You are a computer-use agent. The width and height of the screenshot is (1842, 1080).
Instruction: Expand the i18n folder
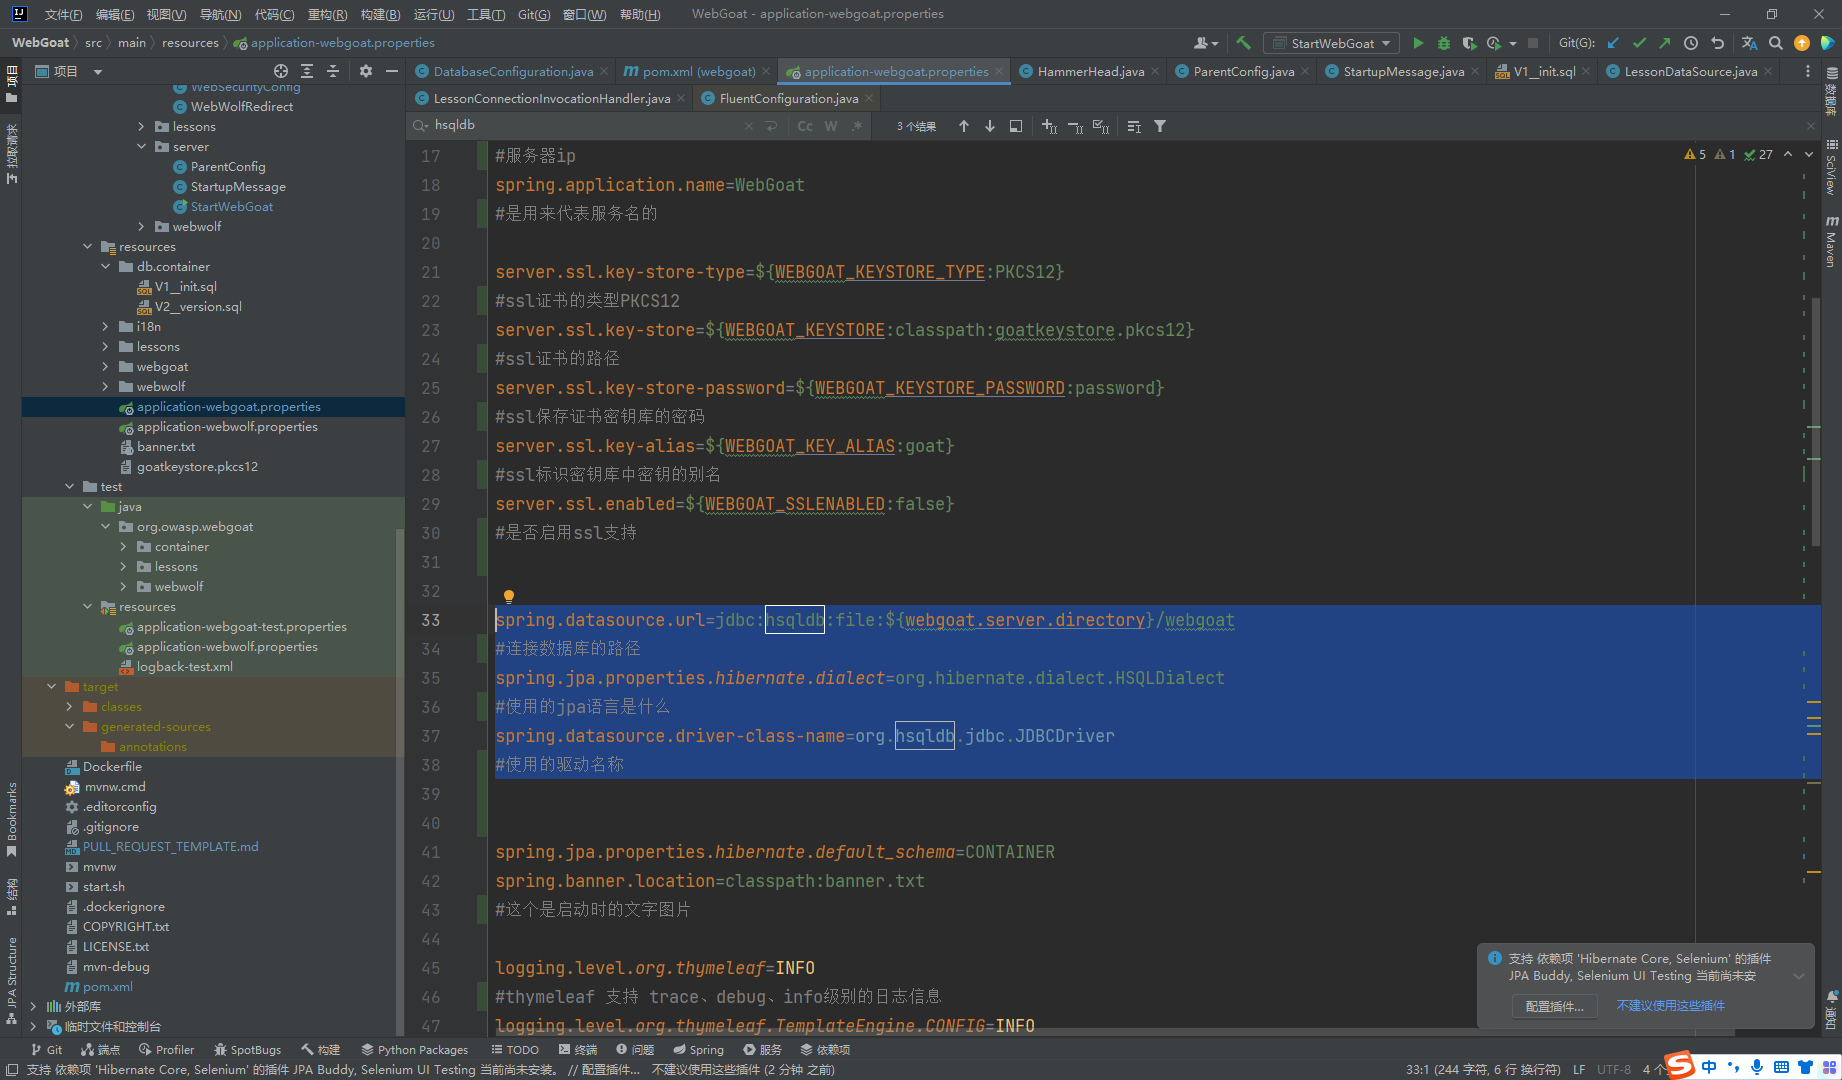point(105,327)
